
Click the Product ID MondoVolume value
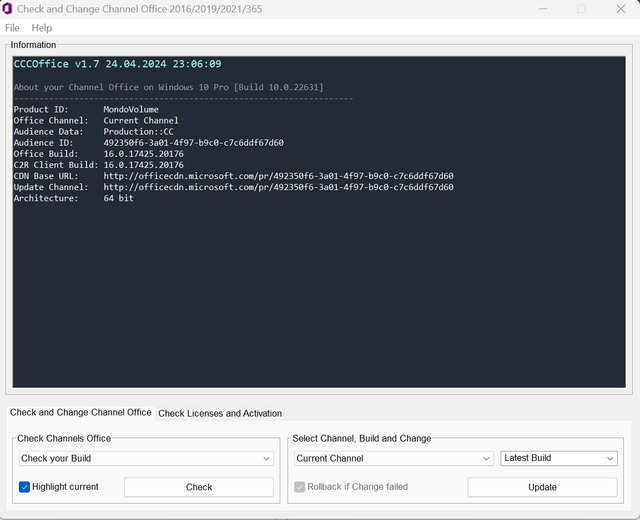(131, 109)
